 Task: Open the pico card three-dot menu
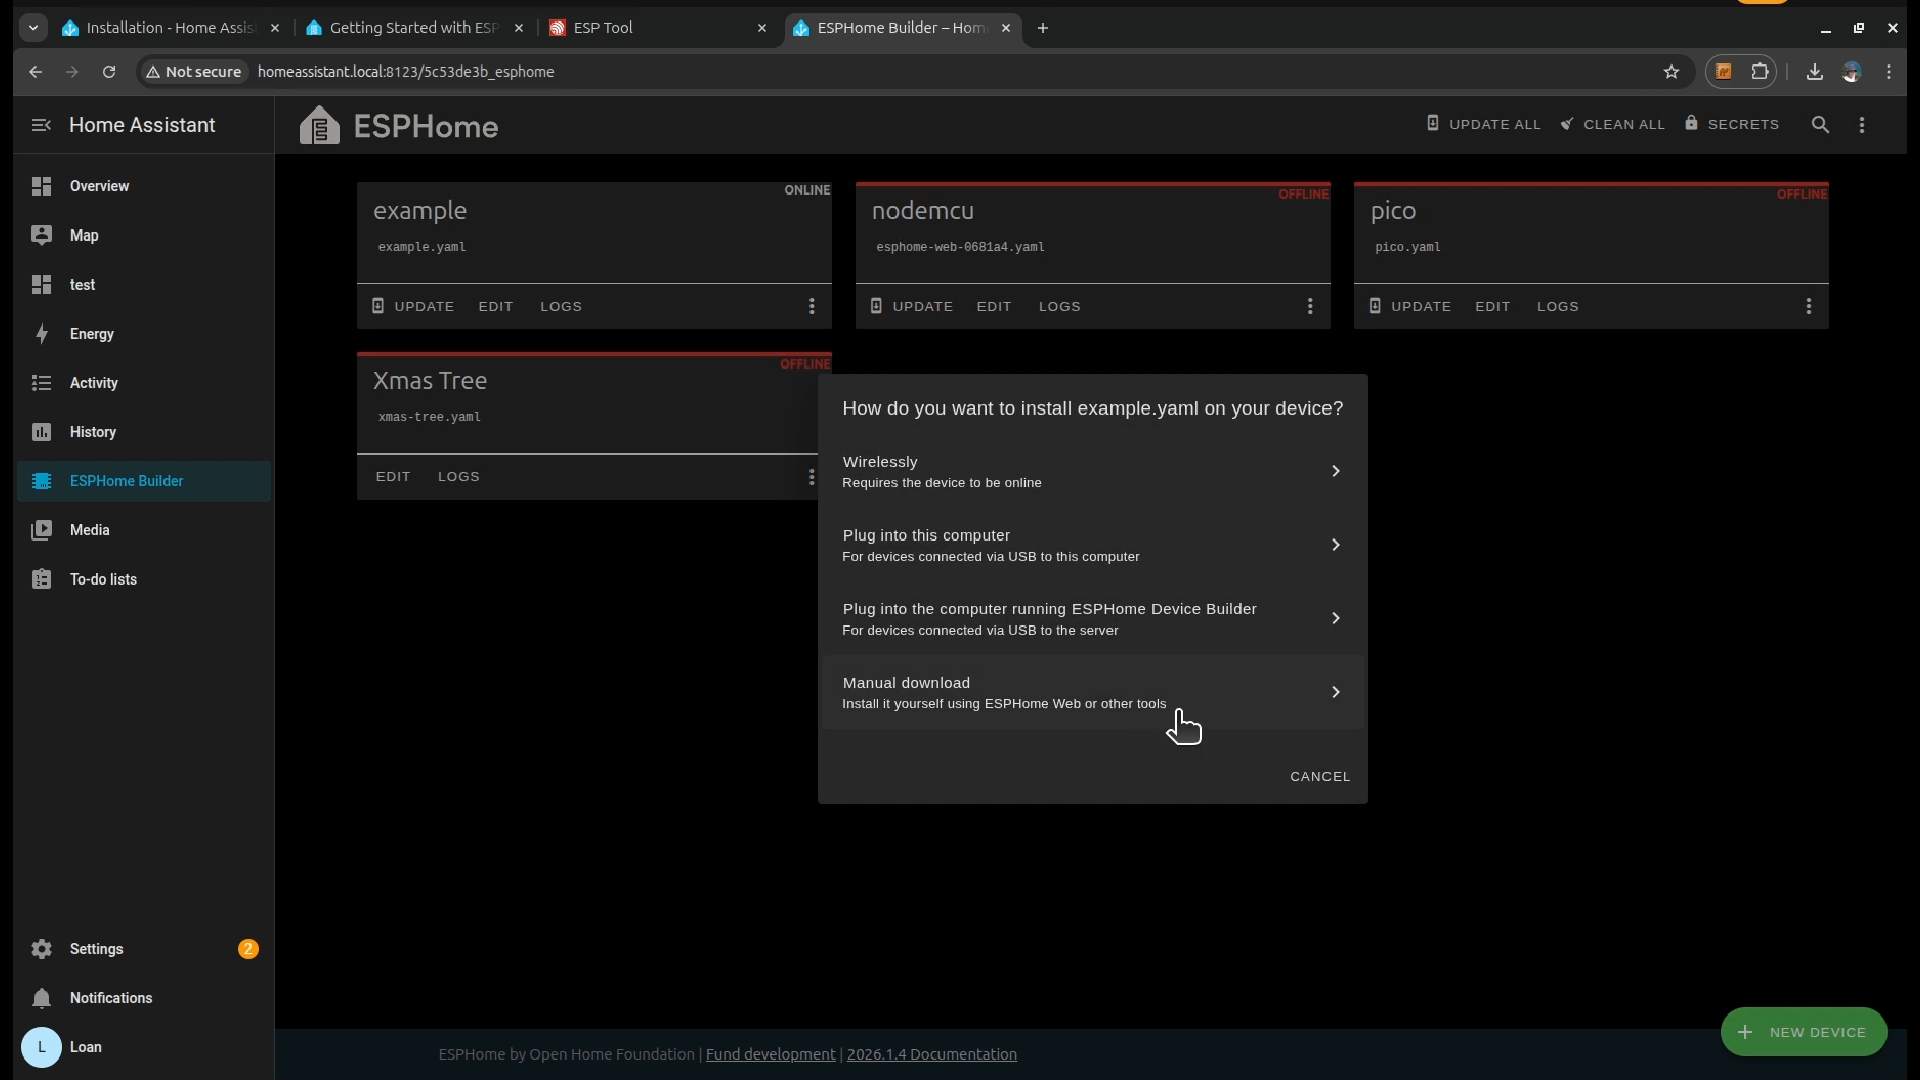click(1809, 306)
